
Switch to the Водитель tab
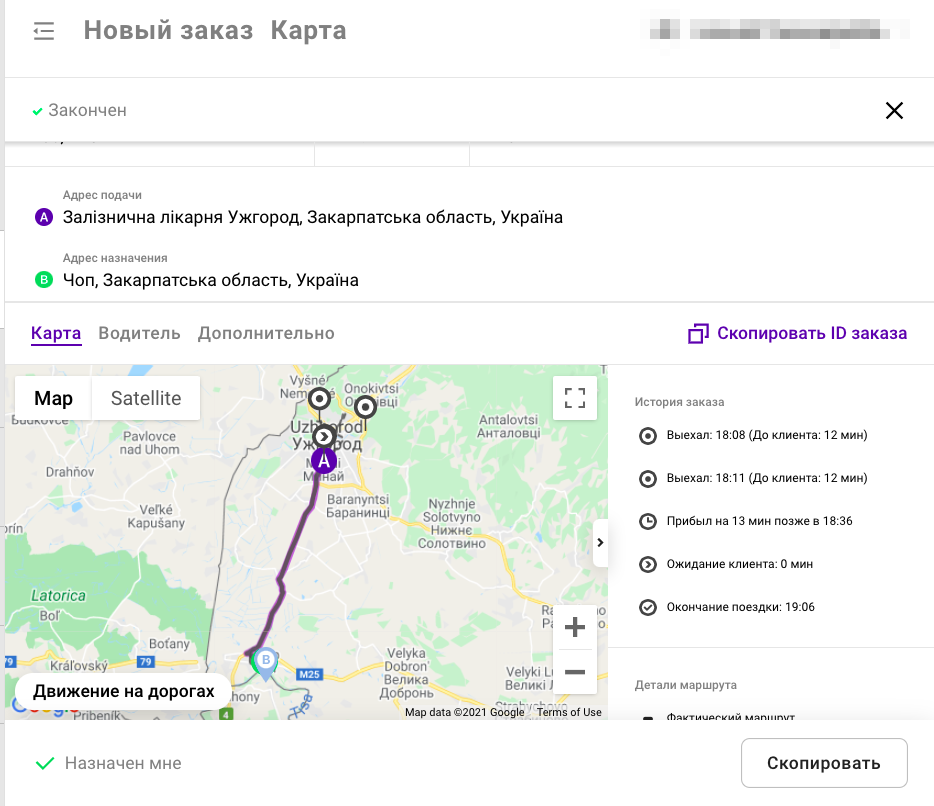click(139, 333)
